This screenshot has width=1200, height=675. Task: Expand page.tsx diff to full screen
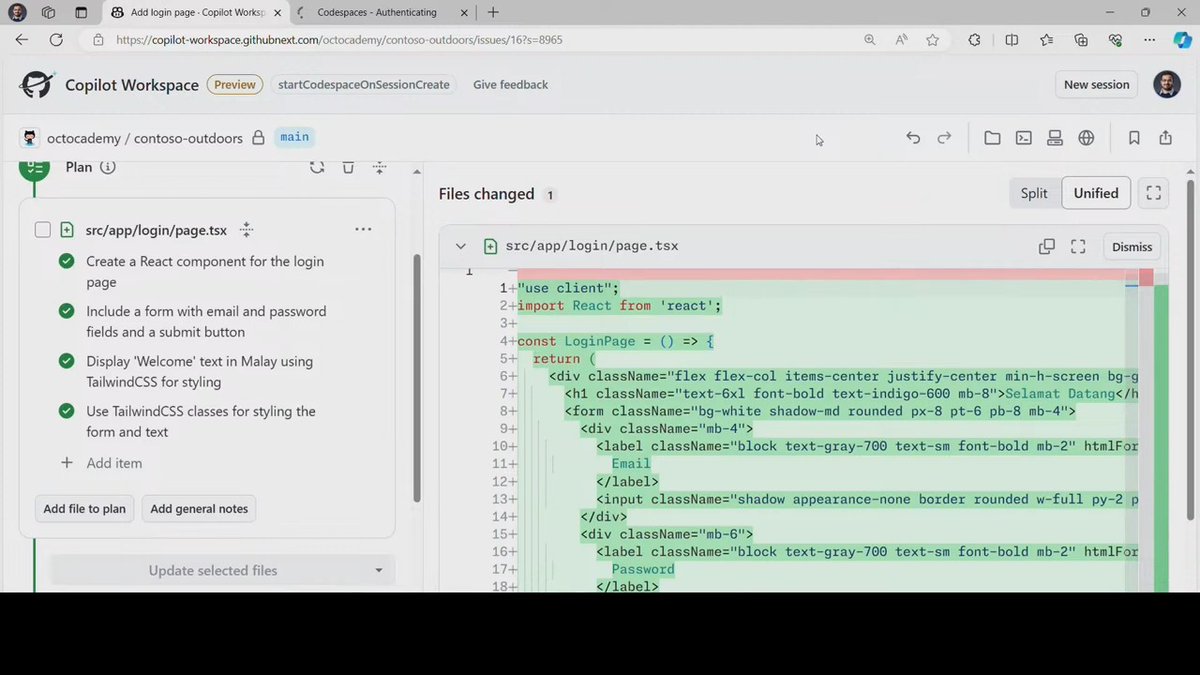1078,246
